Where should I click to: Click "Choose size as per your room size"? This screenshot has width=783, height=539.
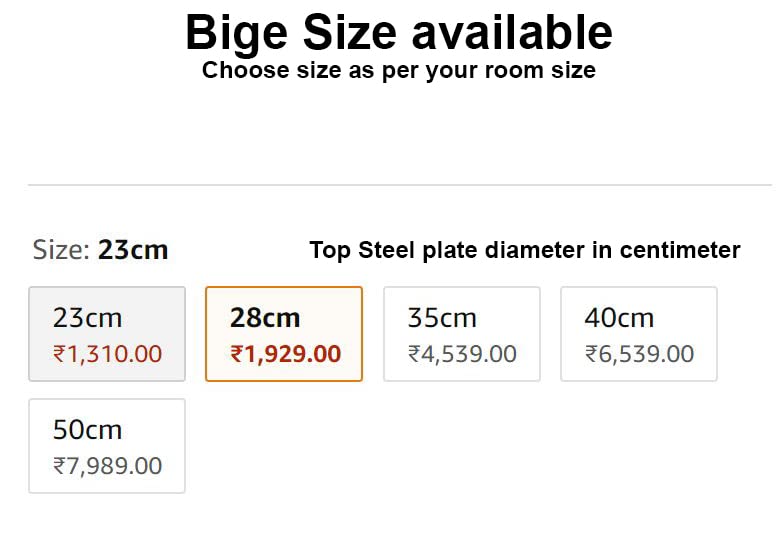pyautogui.click(x=398, y=71)
